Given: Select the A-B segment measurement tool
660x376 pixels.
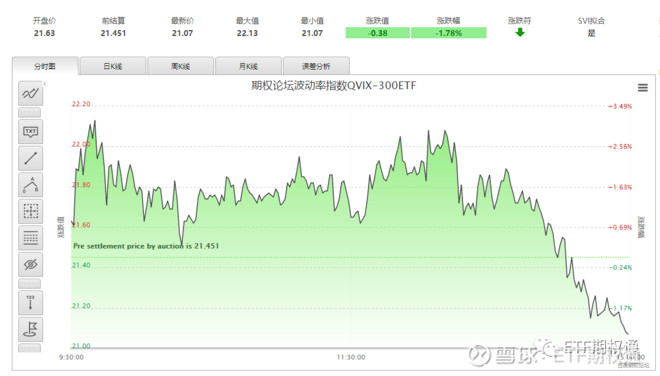Looking at the screenshot, I should click(x=30, y=185).
